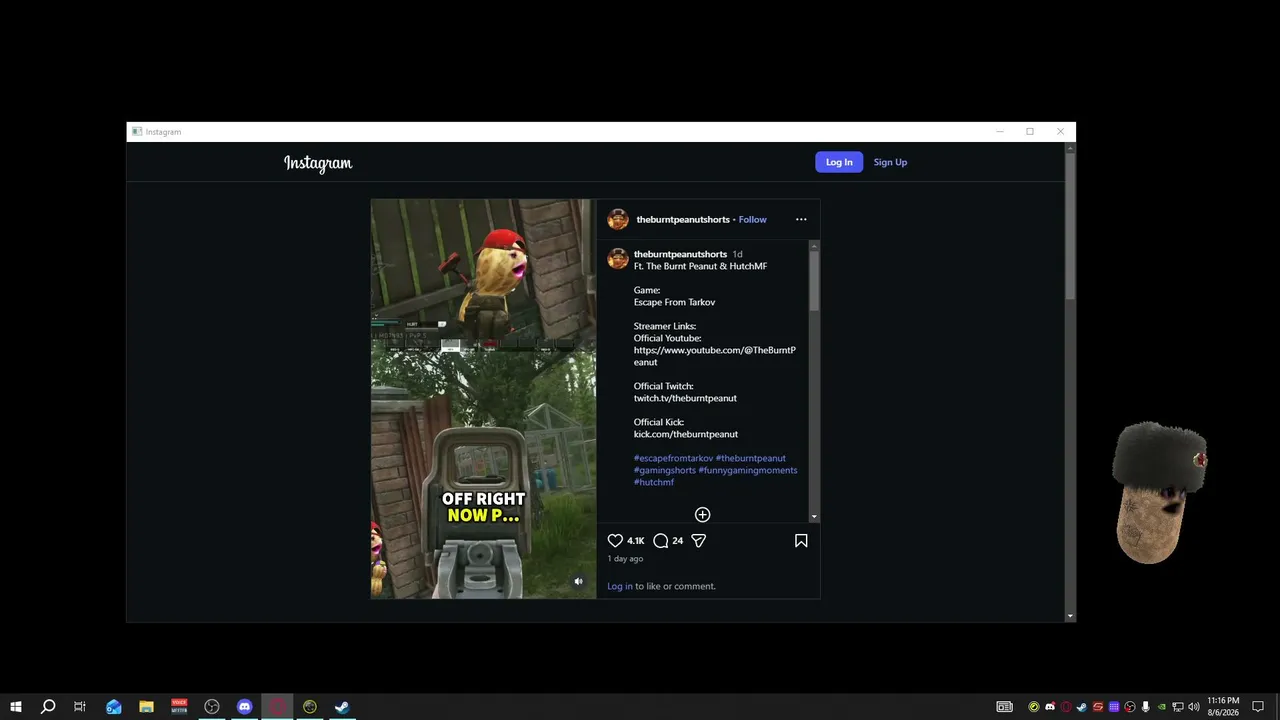
Task: Click the '1 day ago' timestamp
Action: [x=625, y=559]
